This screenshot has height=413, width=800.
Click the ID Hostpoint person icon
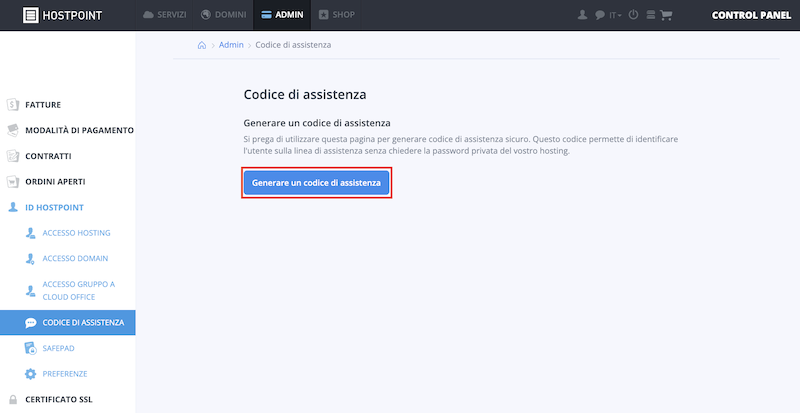[x=13, y=207]
